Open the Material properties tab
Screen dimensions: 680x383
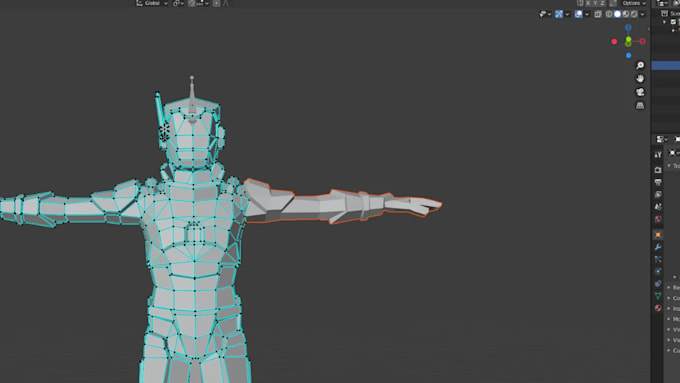pyautogui.click(x=658, y=308)
